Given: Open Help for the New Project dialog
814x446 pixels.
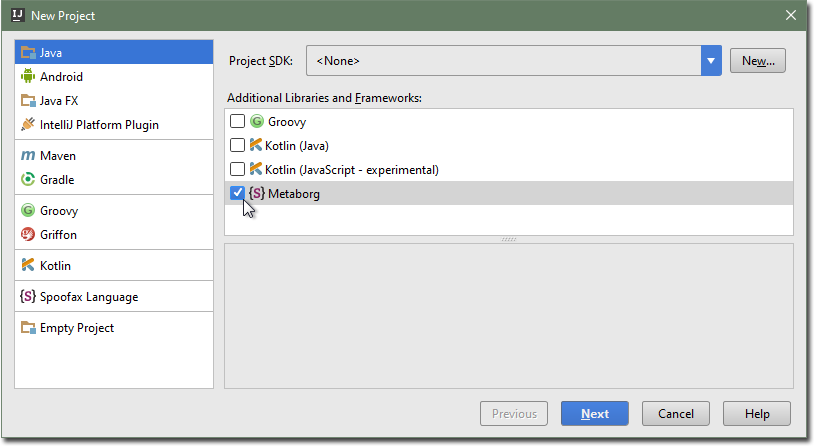Looking at the screenshot, I should (757, 413).
